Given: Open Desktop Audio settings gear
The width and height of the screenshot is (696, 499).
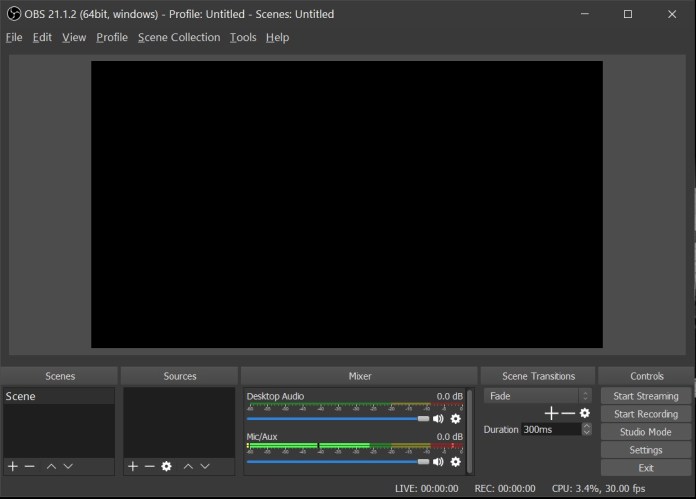Looking at the screenshot, I should (456, 419).
